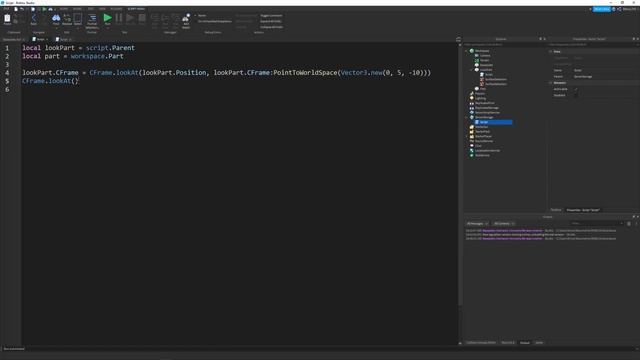Switch to the HOME ribbon tab

click(64, 9)
